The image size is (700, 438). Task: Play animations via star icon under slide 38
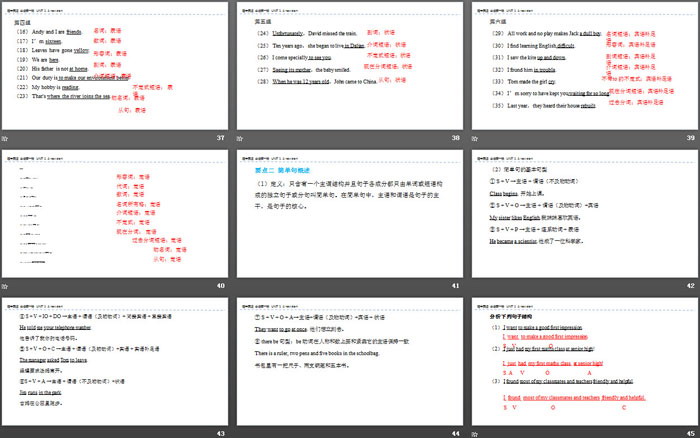coord(240,138)
